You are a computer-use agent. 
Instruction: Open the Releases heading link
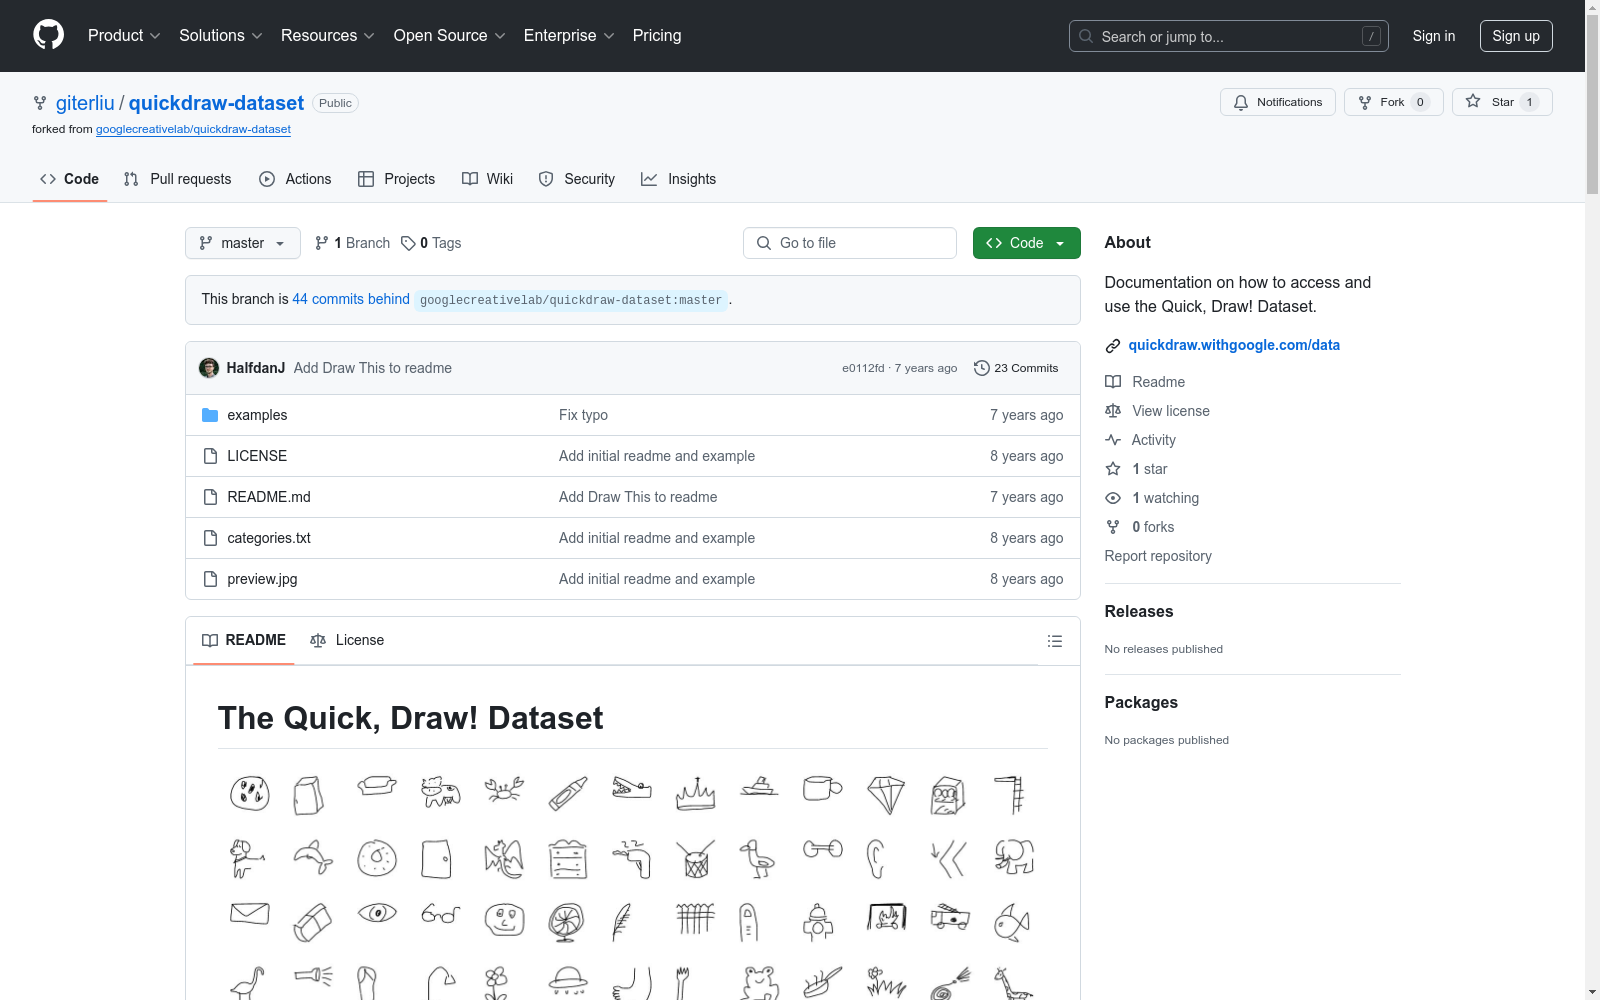coord(1139,611)
